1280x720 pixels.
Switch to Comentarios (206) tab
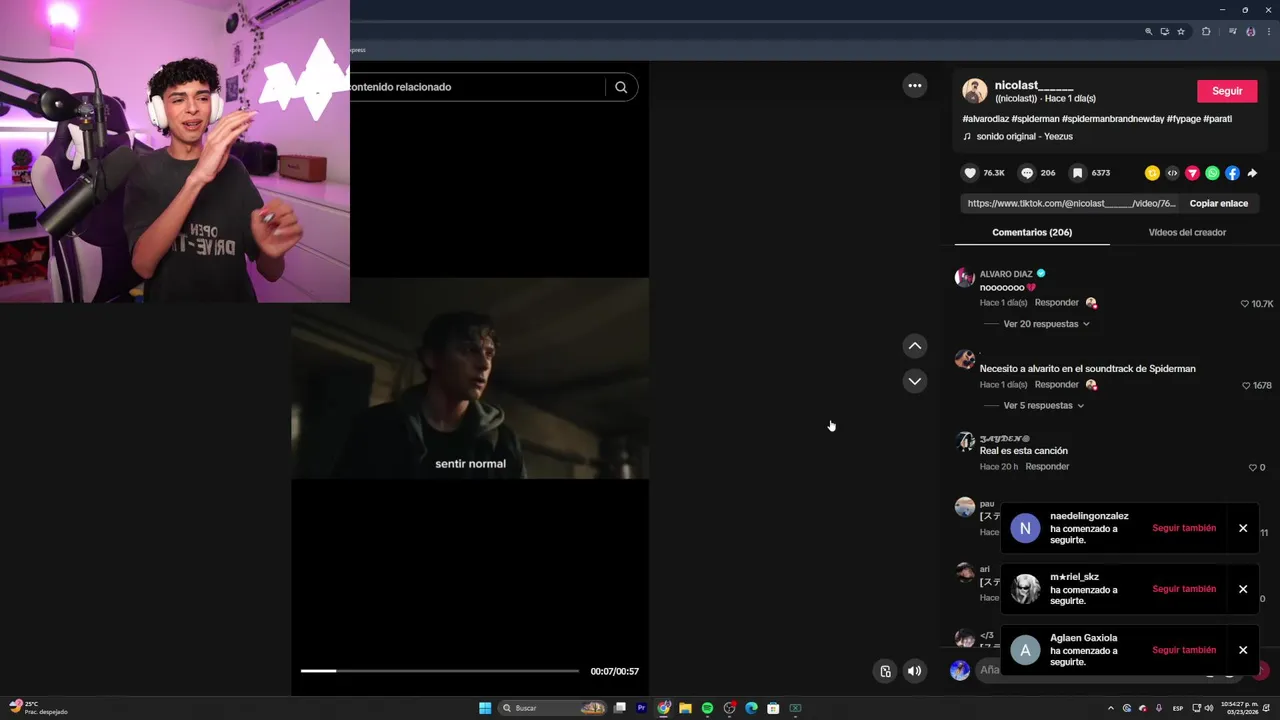tap(1032, 232)
